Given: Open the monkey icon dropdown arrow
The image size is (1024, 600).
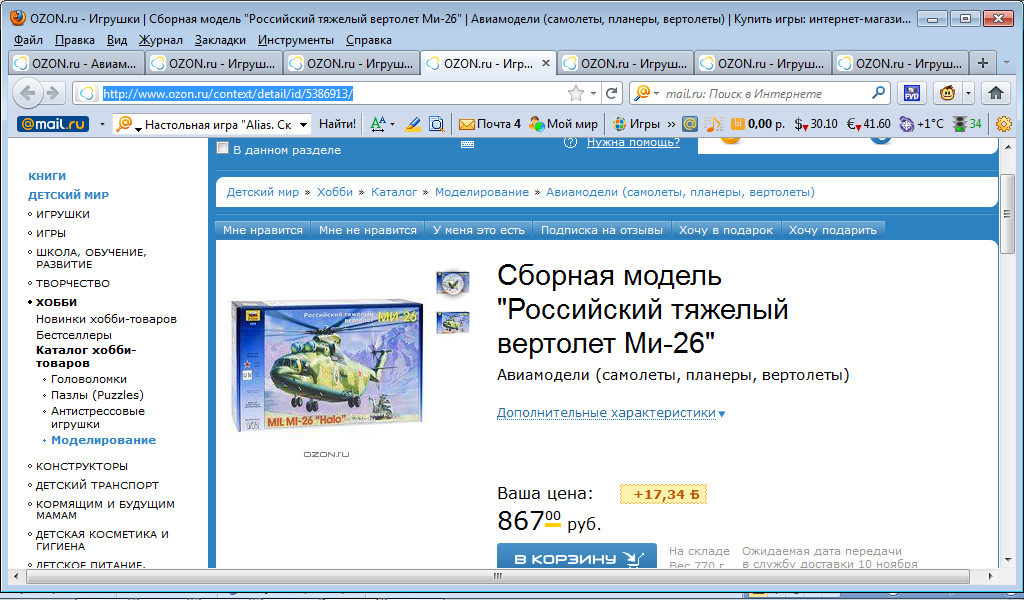Looking at the screenshot, I should point(967,93).
